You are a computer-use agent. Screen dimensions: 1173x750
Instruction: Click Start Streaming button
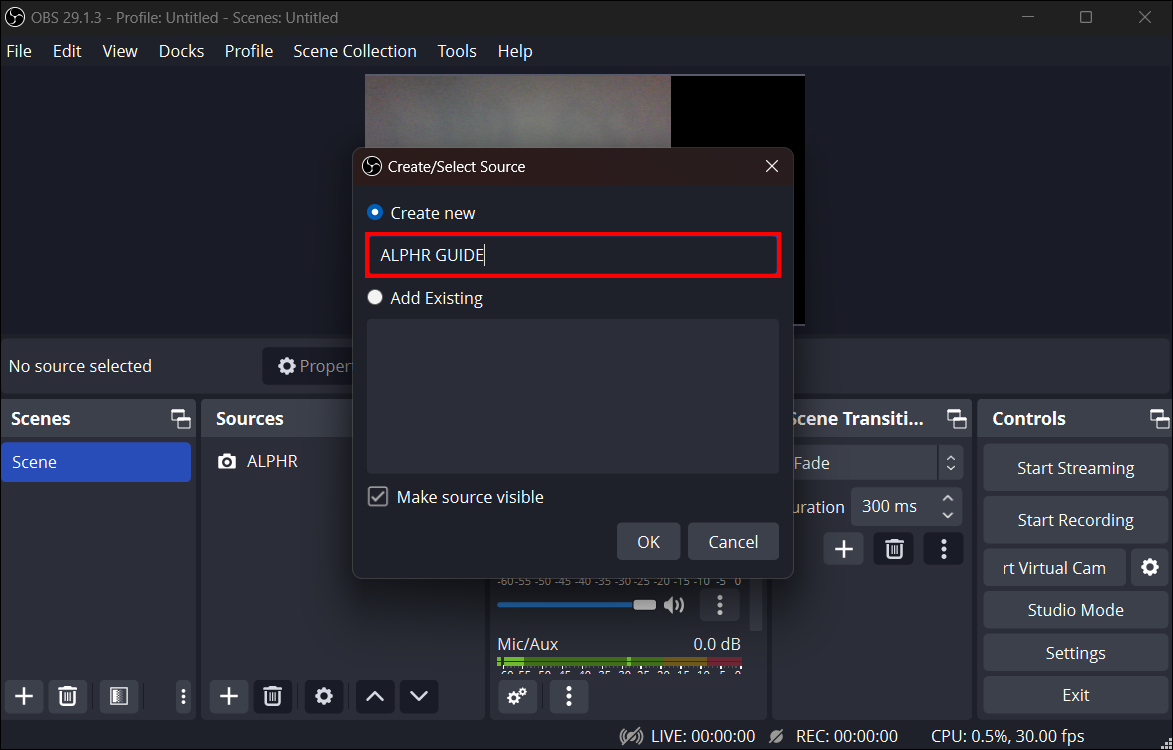coord(1075,467)
